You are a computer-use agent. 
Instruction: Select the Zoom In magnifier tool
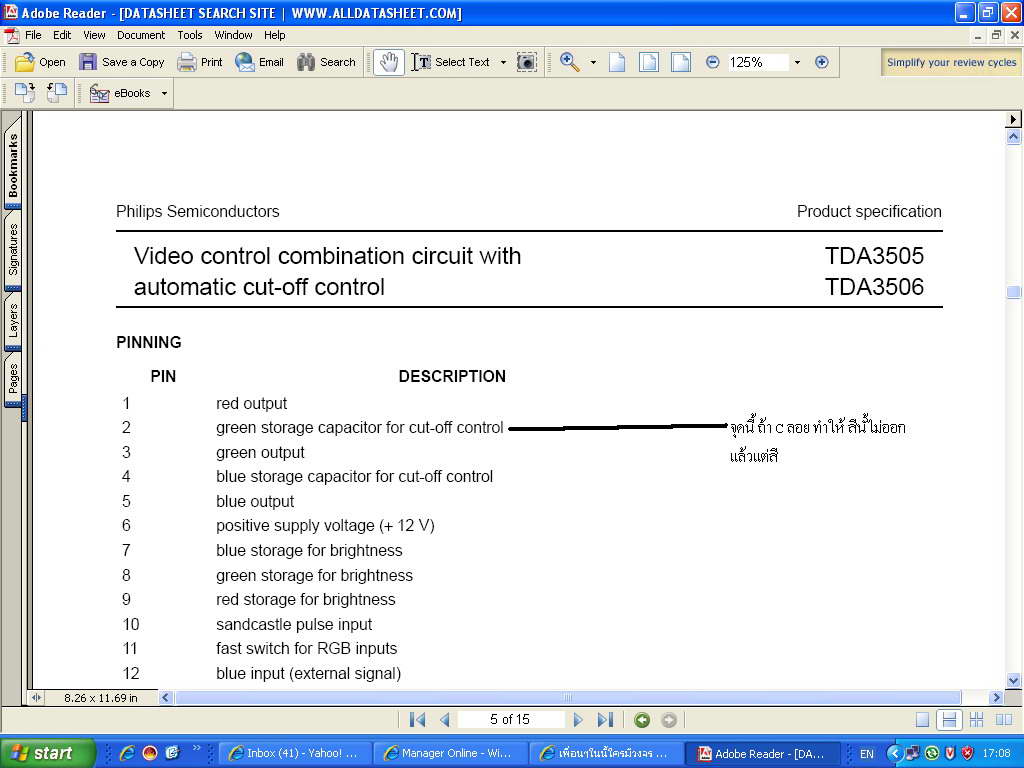click(569, 62)
